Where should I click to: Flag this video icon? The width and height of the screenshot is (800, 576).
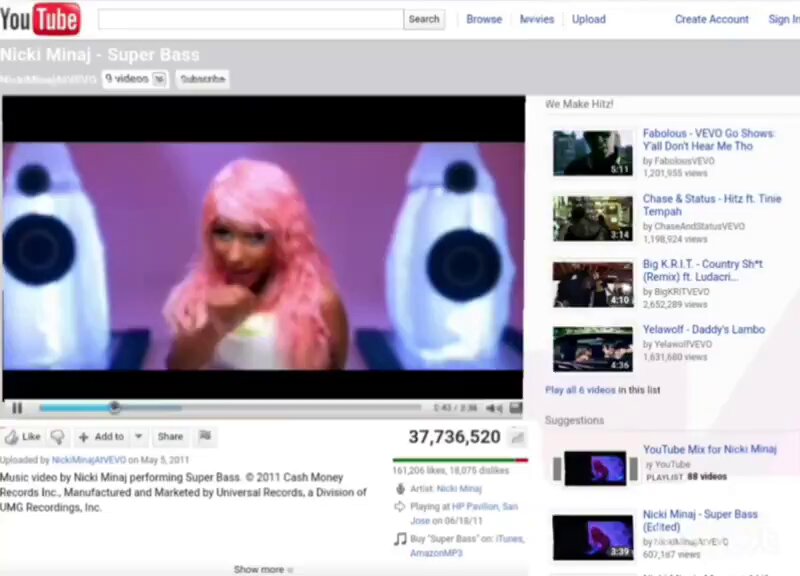pyautogui.click(x=205, y=436)
